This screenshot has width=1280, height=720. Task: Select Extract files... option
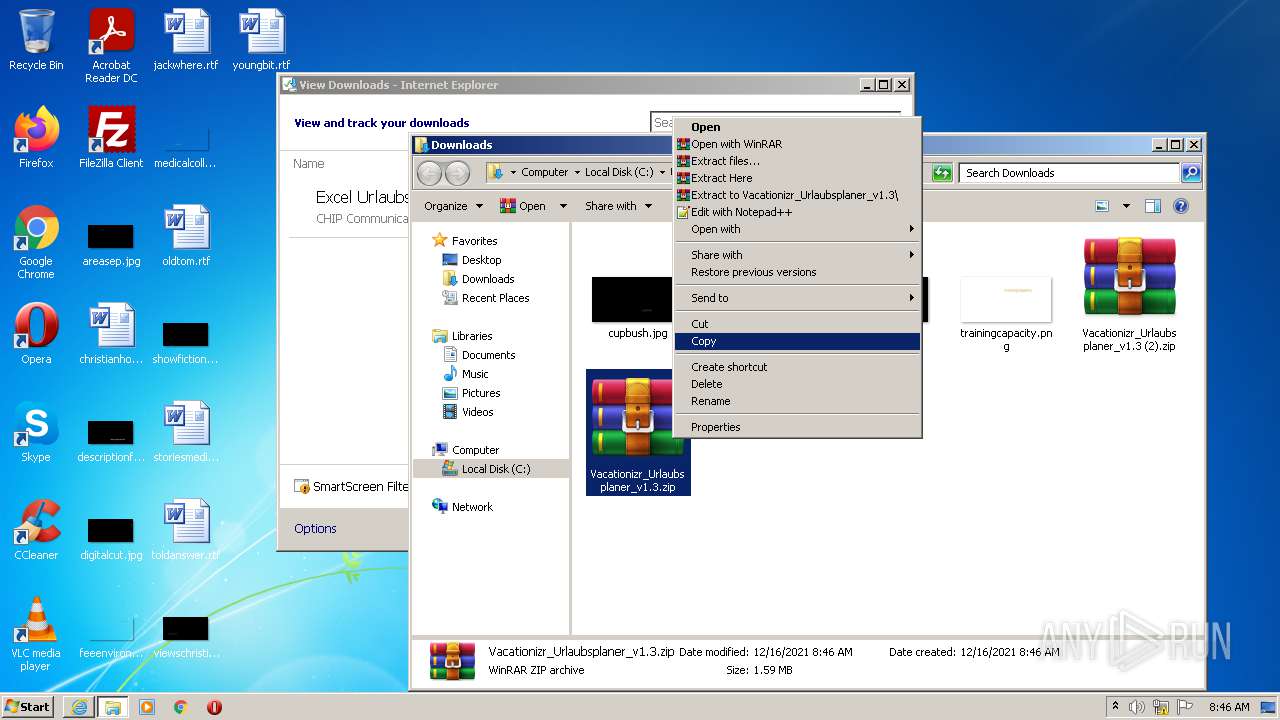(797, 161)
